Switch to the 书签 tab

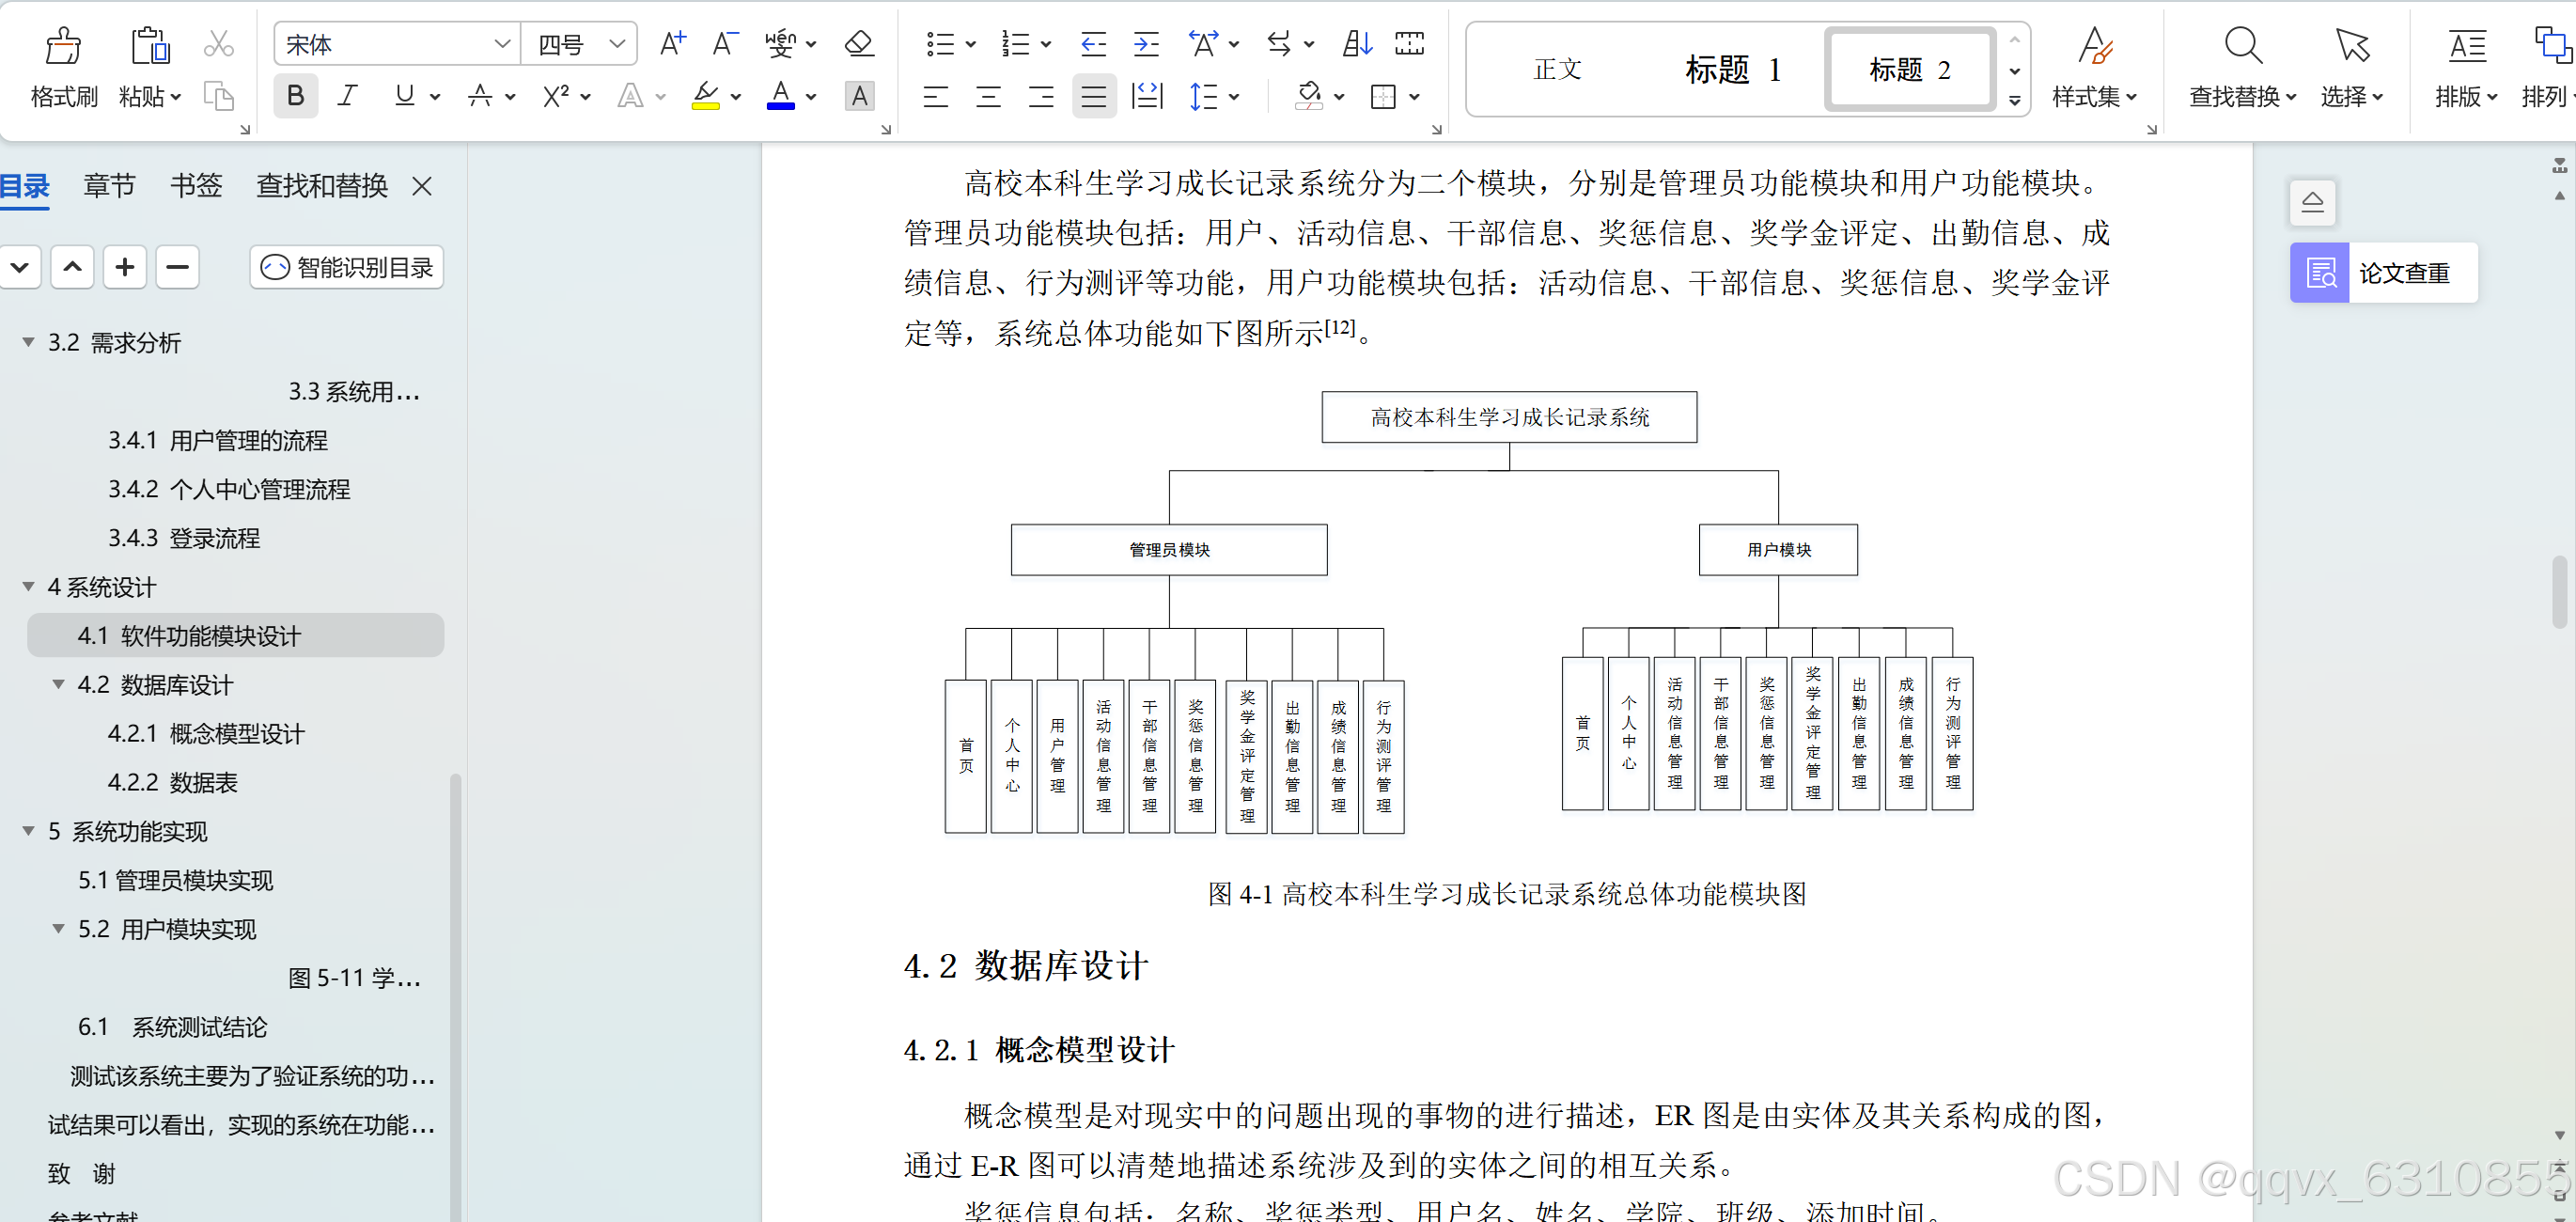pos(196,186)
